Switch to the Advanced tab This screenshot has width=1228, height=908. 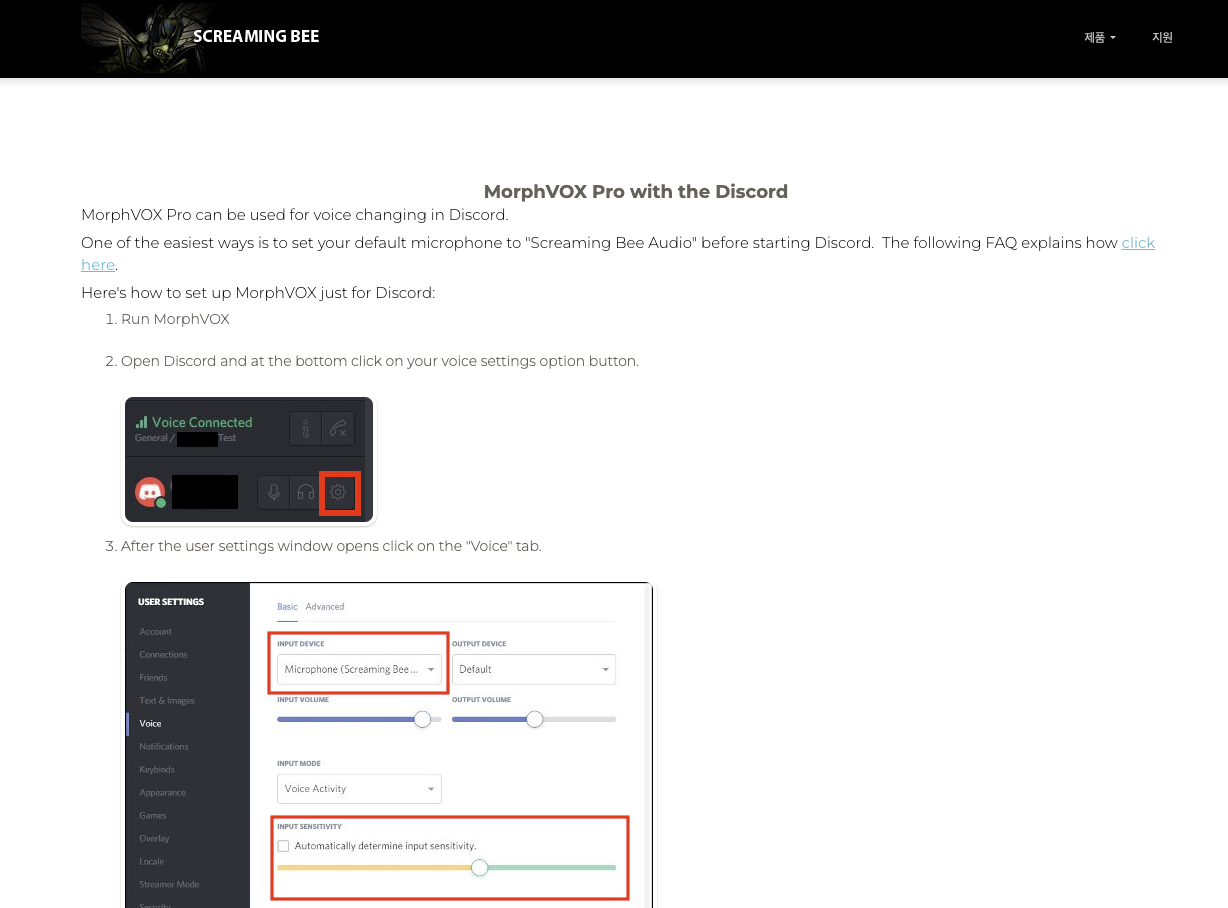(325, 606)
